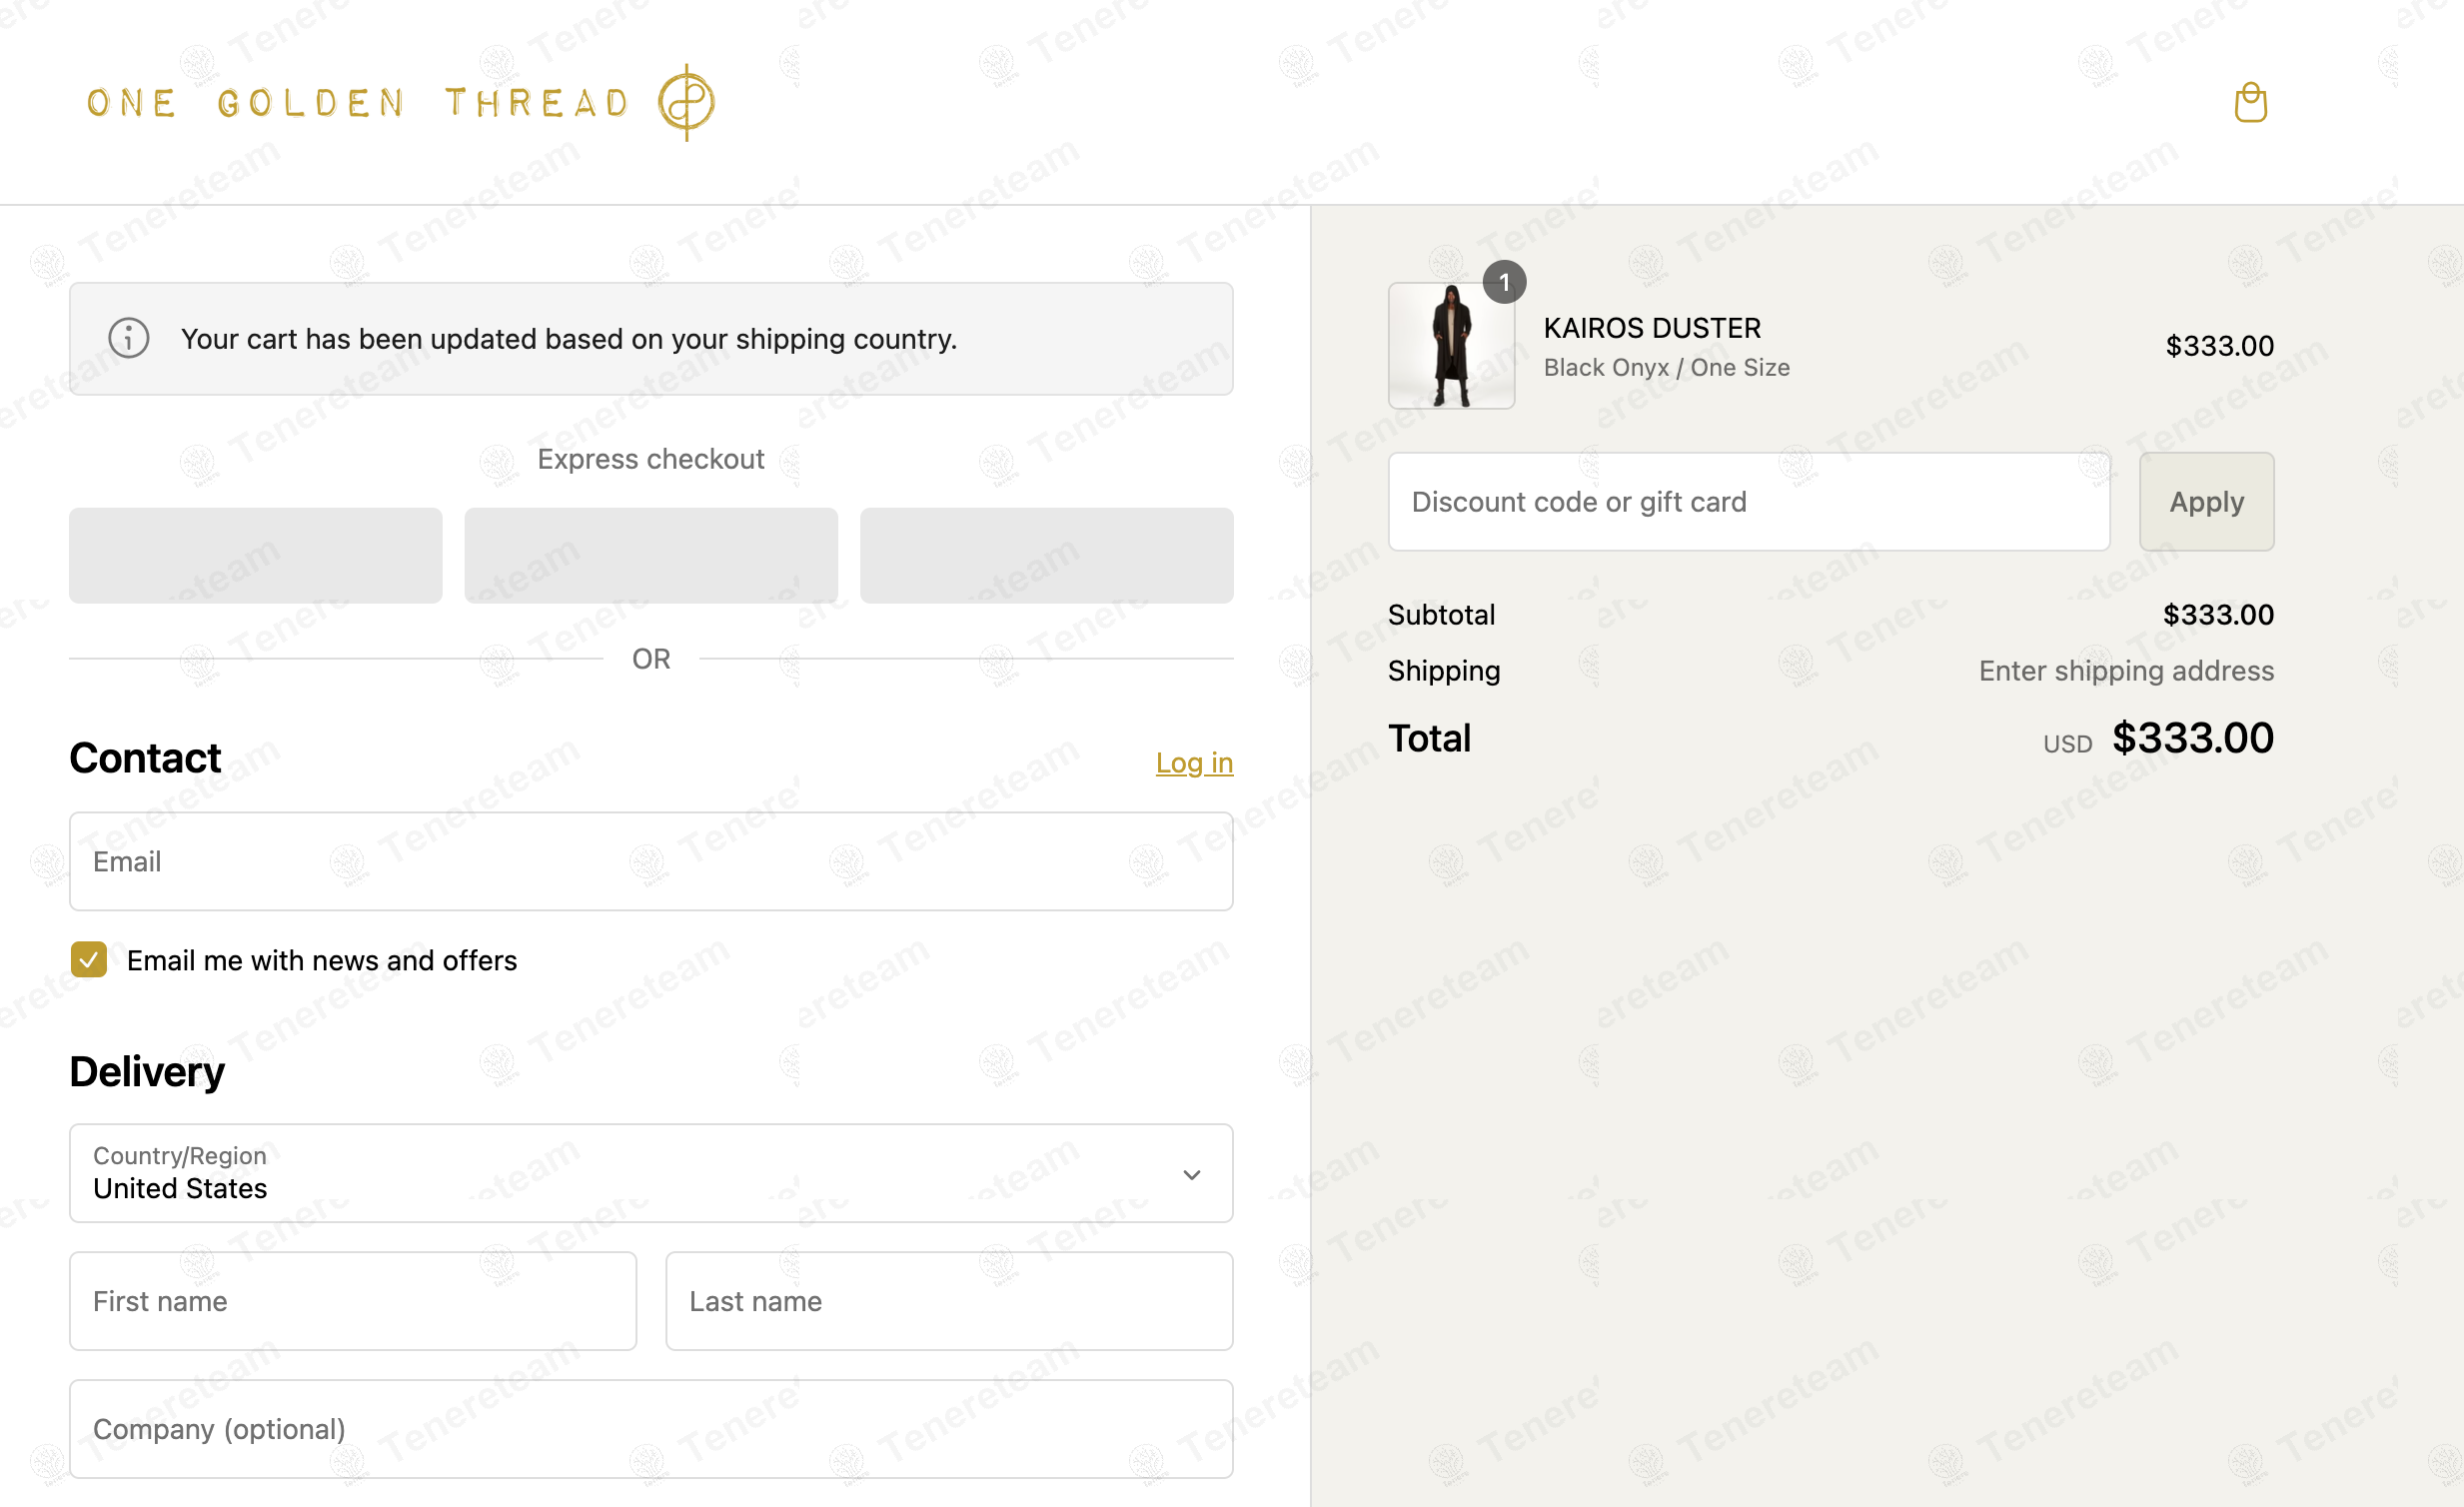
Task: Click the Company (optional) field
Action: coord(651,1429)
